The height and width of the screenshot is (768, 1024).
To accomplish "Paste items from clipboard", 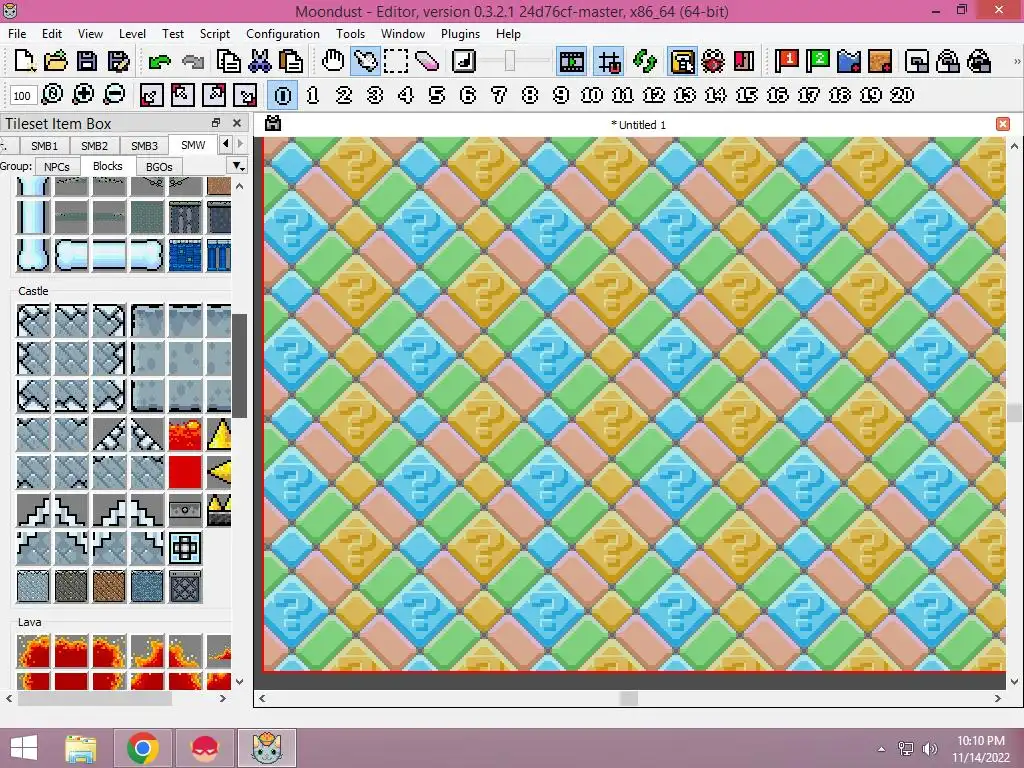I will point(291,61).
